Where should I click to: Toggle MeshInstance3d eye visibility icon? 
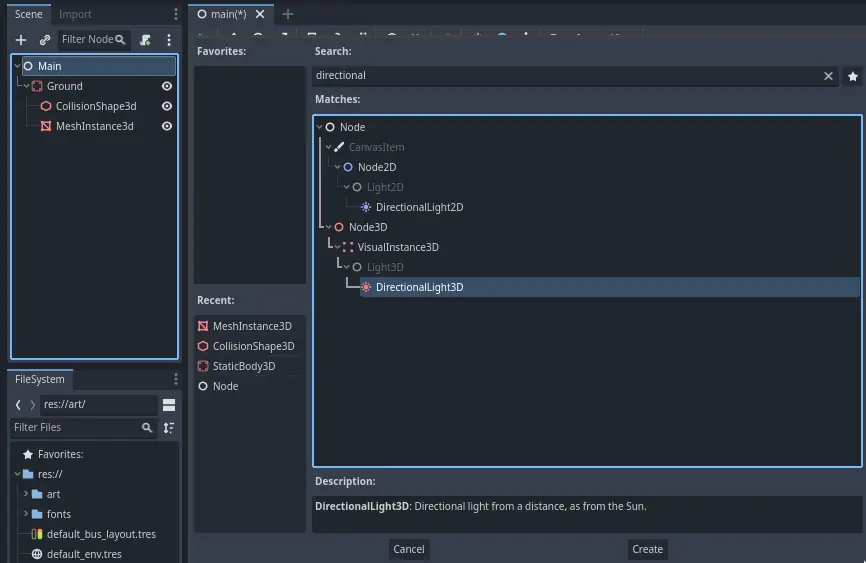pyautogui.click(x=167, y=126)
